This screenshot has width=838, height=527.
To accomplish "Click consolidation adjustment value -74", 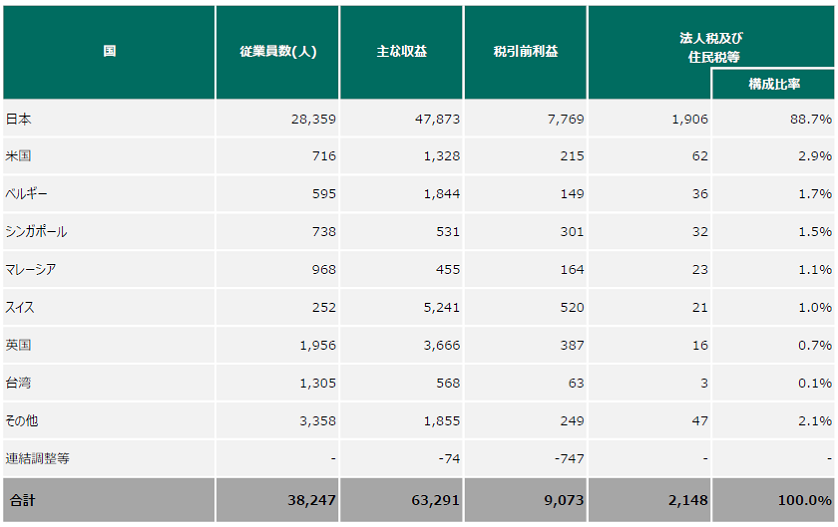I will (451, 459).
